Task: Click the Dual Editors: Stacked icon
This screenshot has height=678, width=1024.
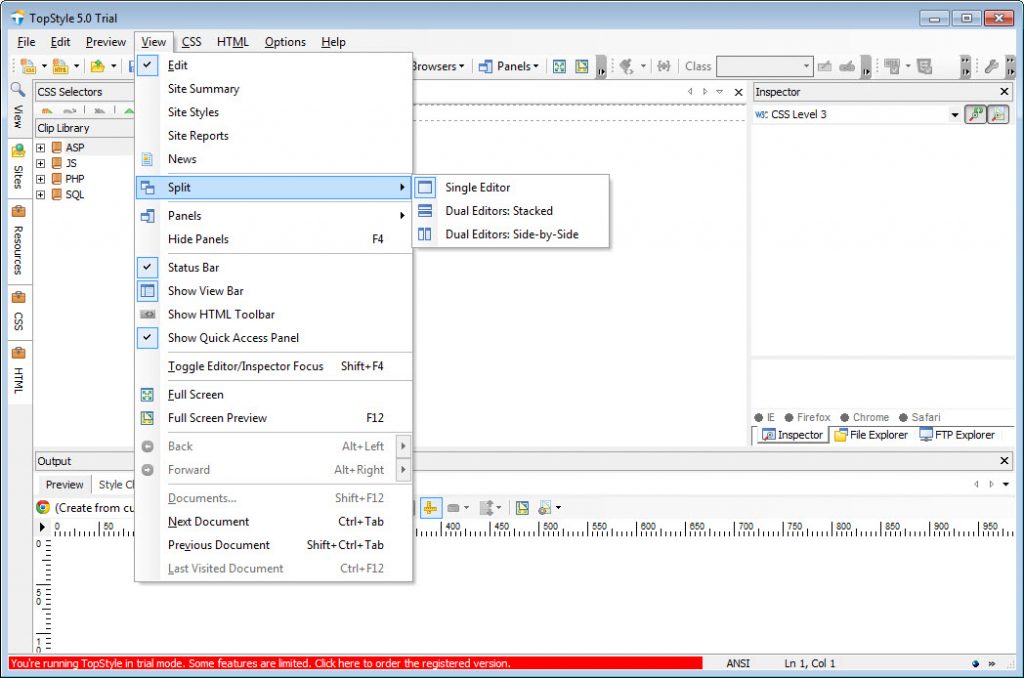Action: (x=425, y=211)
